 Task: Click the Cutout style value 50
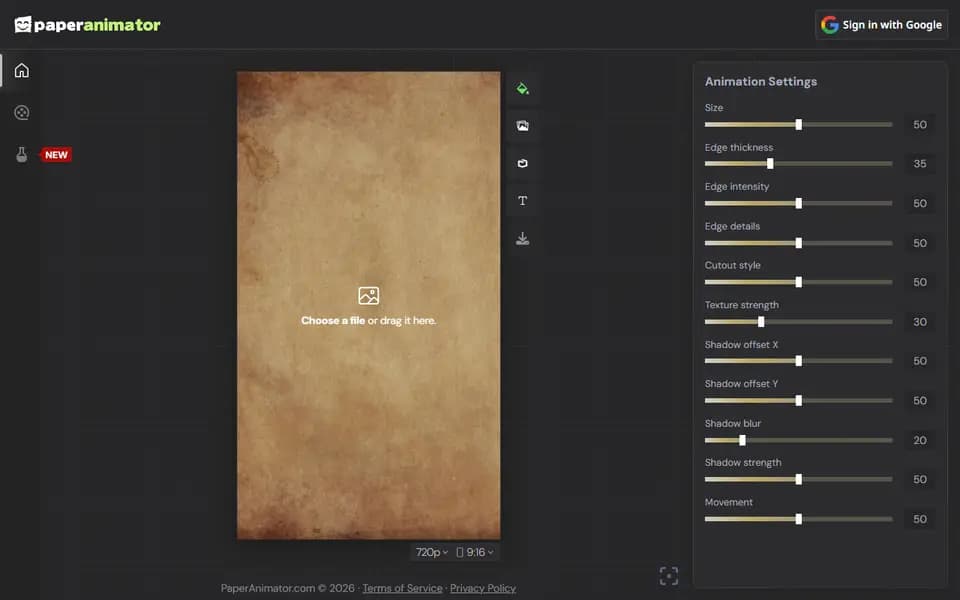(x=920, y=282)
